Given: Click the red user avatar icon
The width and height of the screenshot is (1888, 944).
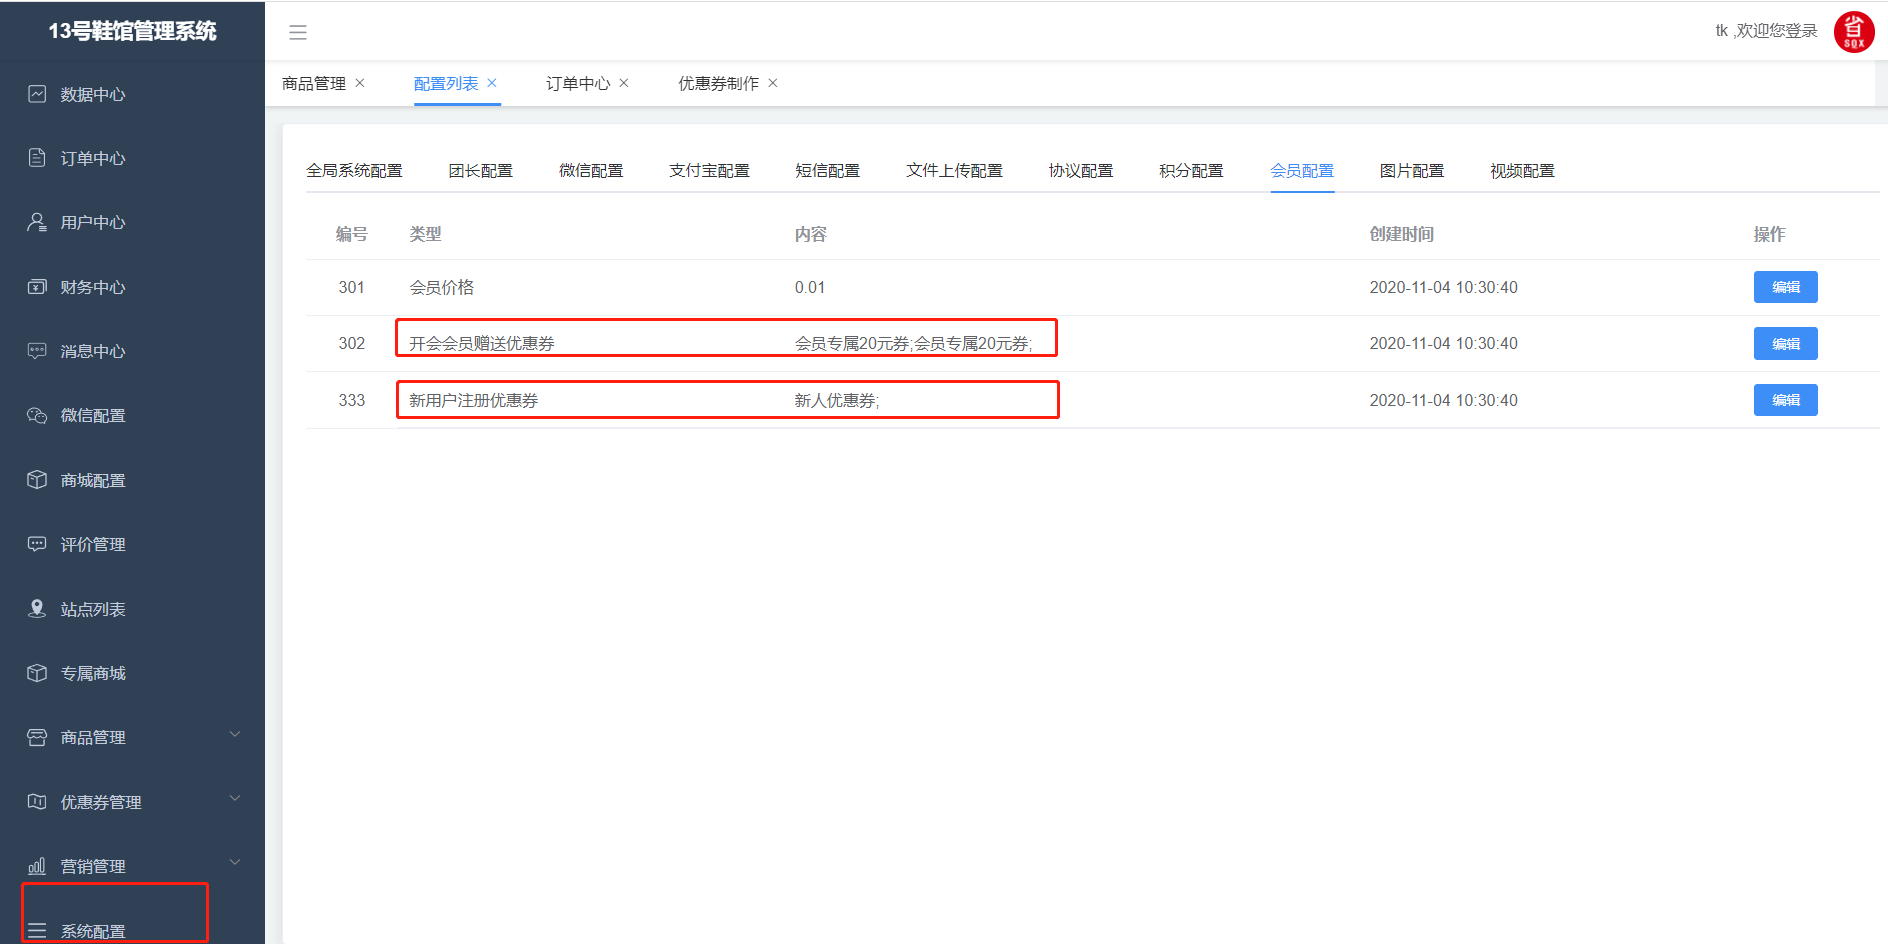Looking at the screenshot, I should (1853, 32).
